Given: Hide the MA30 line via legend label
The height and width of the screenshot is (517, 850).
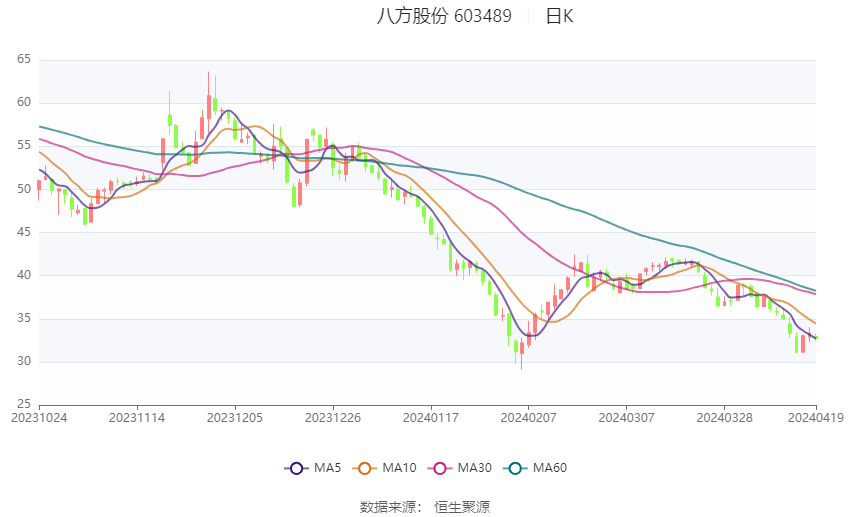Looking at the screenshot, I should pos(474,468).
